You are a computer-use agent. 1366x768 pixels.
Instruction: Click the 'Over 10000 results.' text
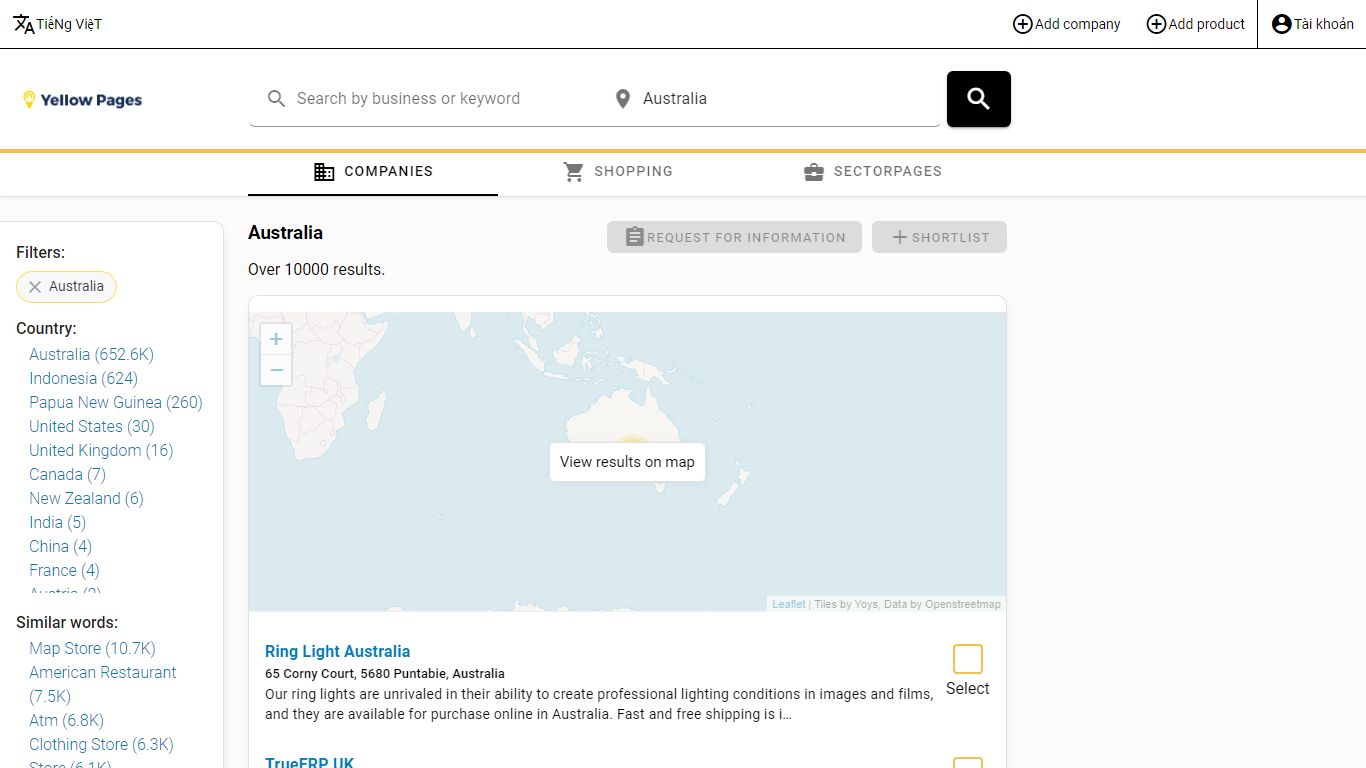[x=316, y=269]
